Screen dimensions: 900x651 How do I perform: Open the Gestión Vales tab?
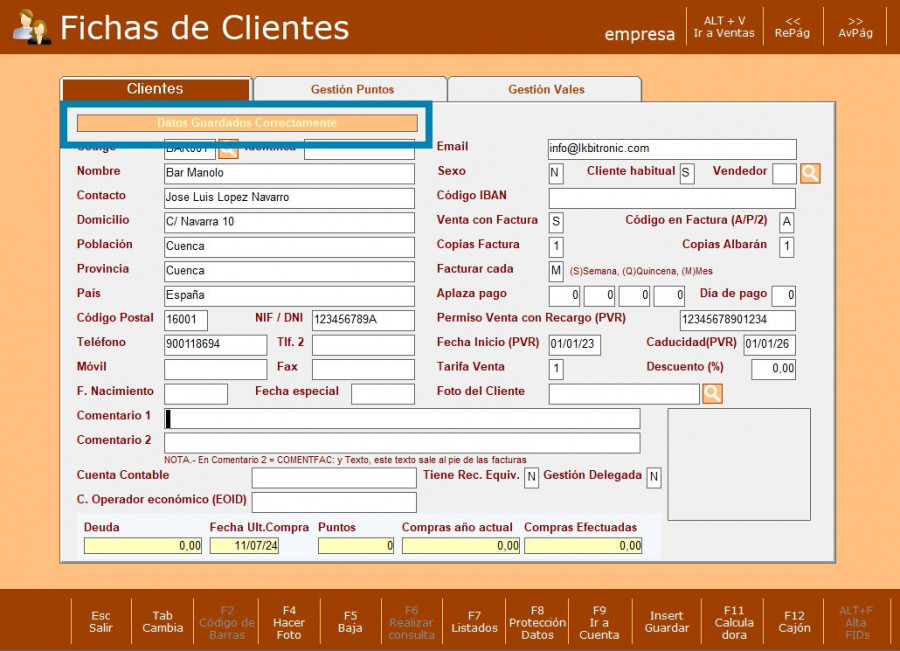[x=546, y=90]
